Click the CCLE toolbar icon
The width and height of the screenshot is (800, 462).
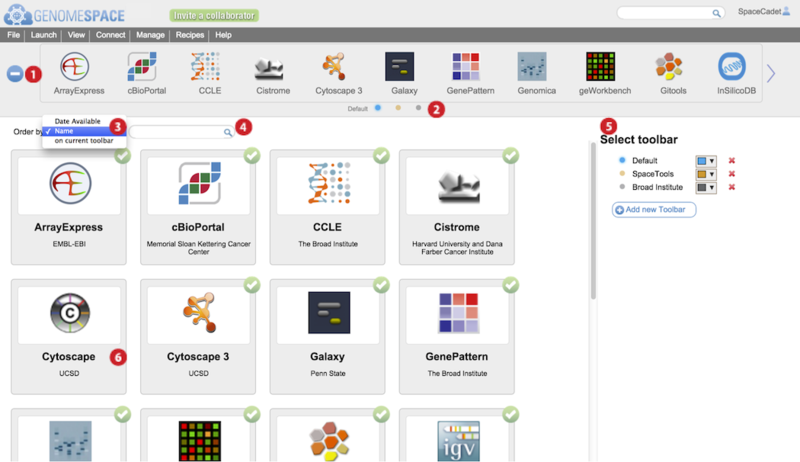[206, 67]
